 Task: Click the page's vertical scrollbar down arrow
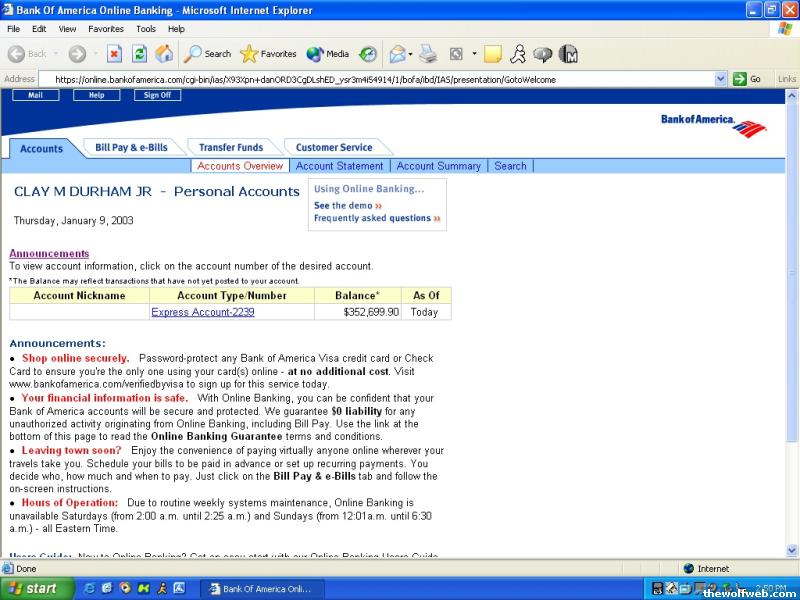792,550
